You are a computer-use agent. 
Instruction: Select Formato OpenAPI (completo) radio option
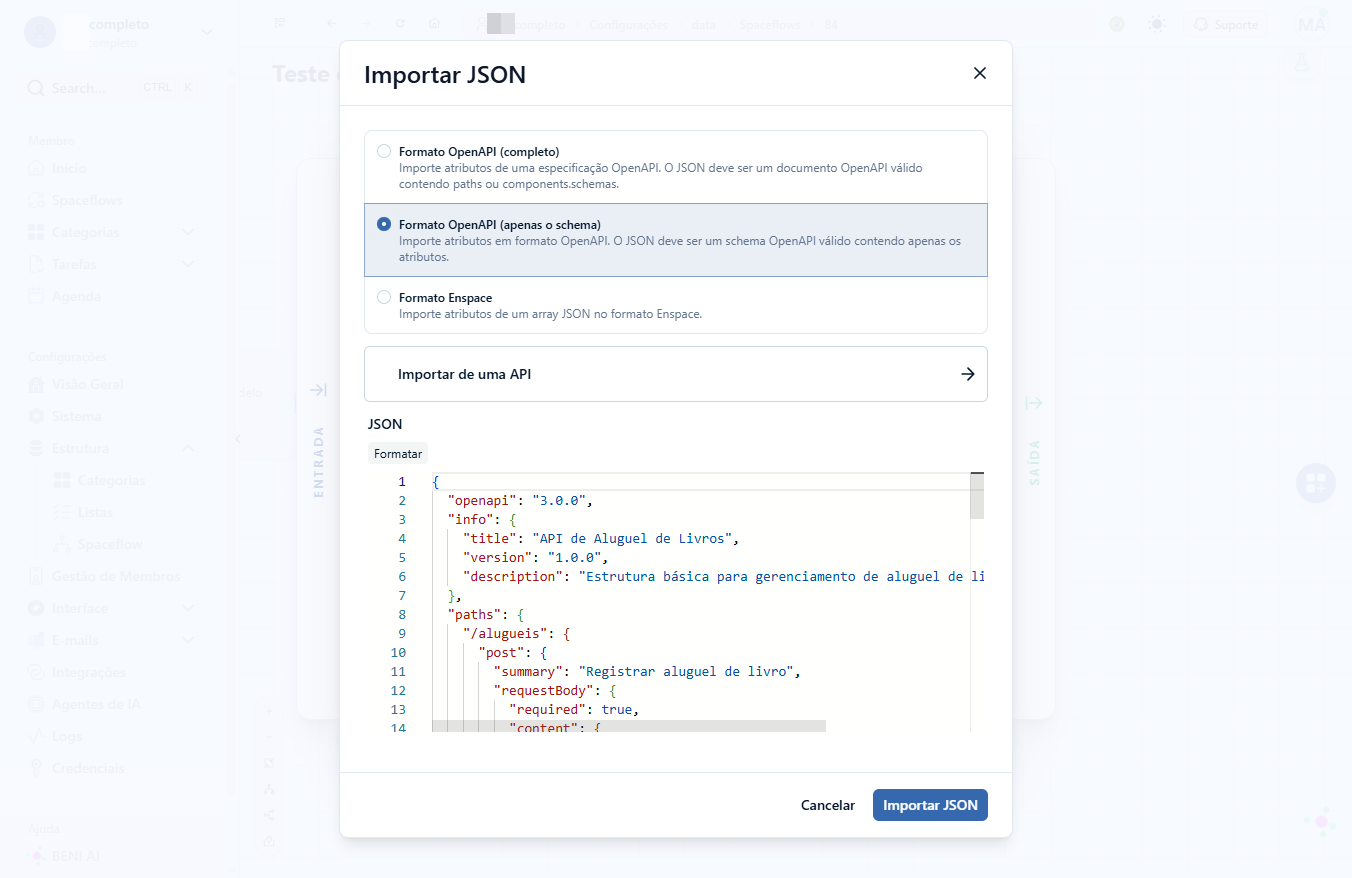point(384,151)
